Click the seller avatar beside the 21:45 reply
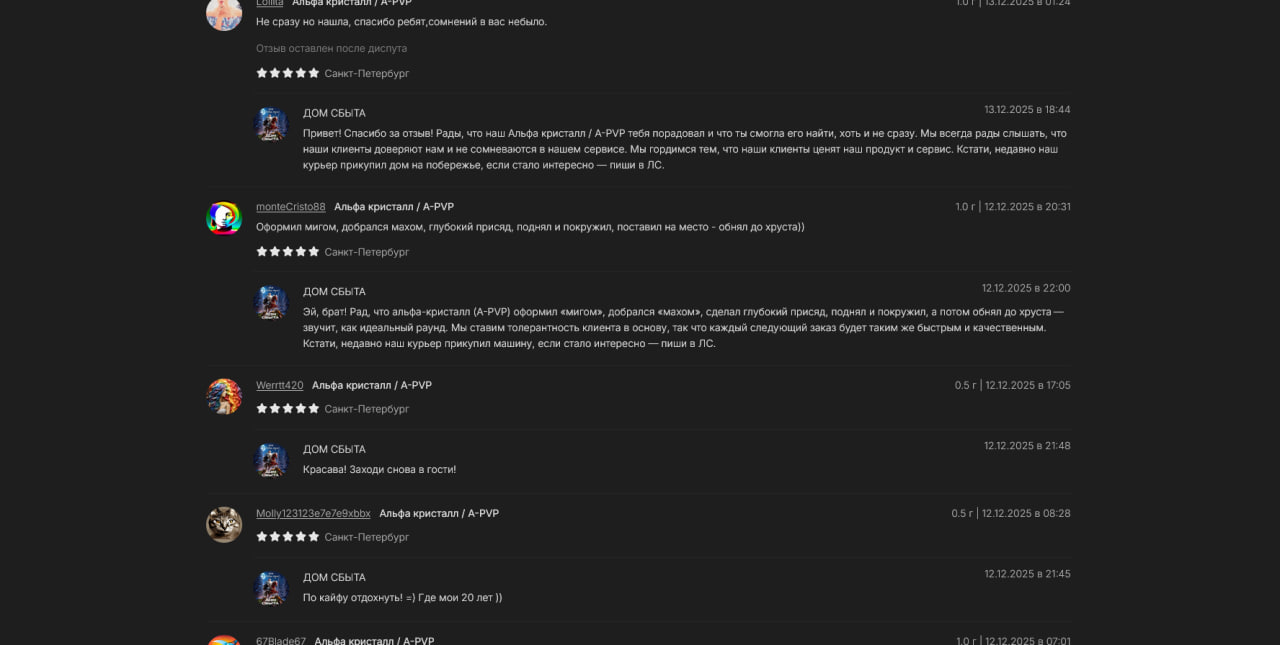1280x645 pixels. tap(270, 588)
